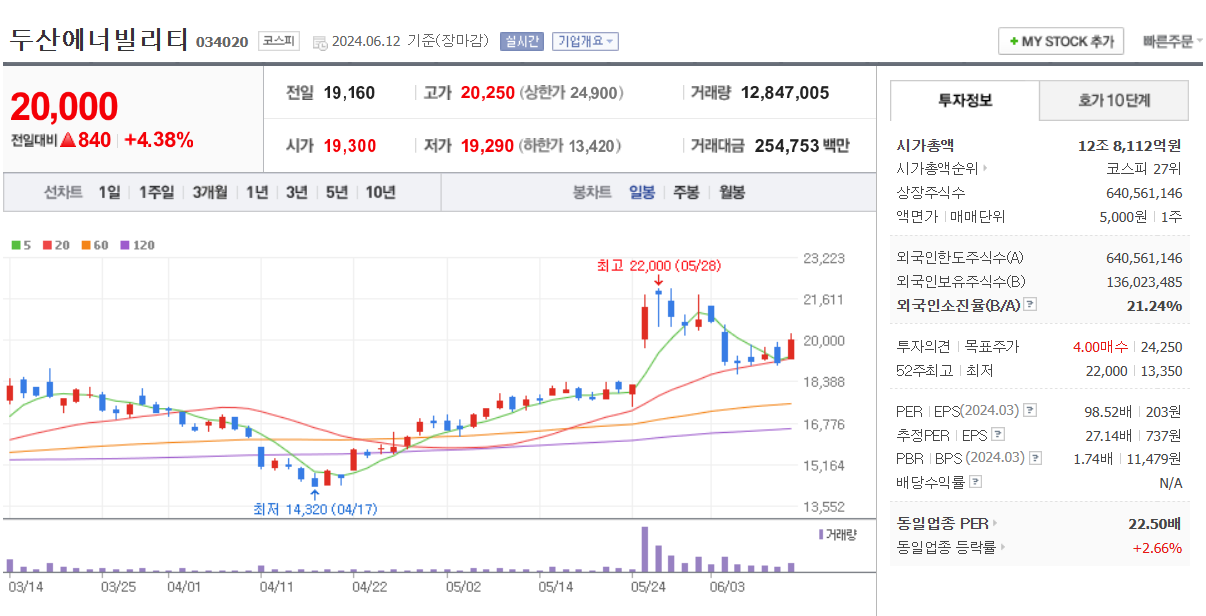Select the 5년 line chart period
Viewport: 1206px width, 616px height.
337,192
